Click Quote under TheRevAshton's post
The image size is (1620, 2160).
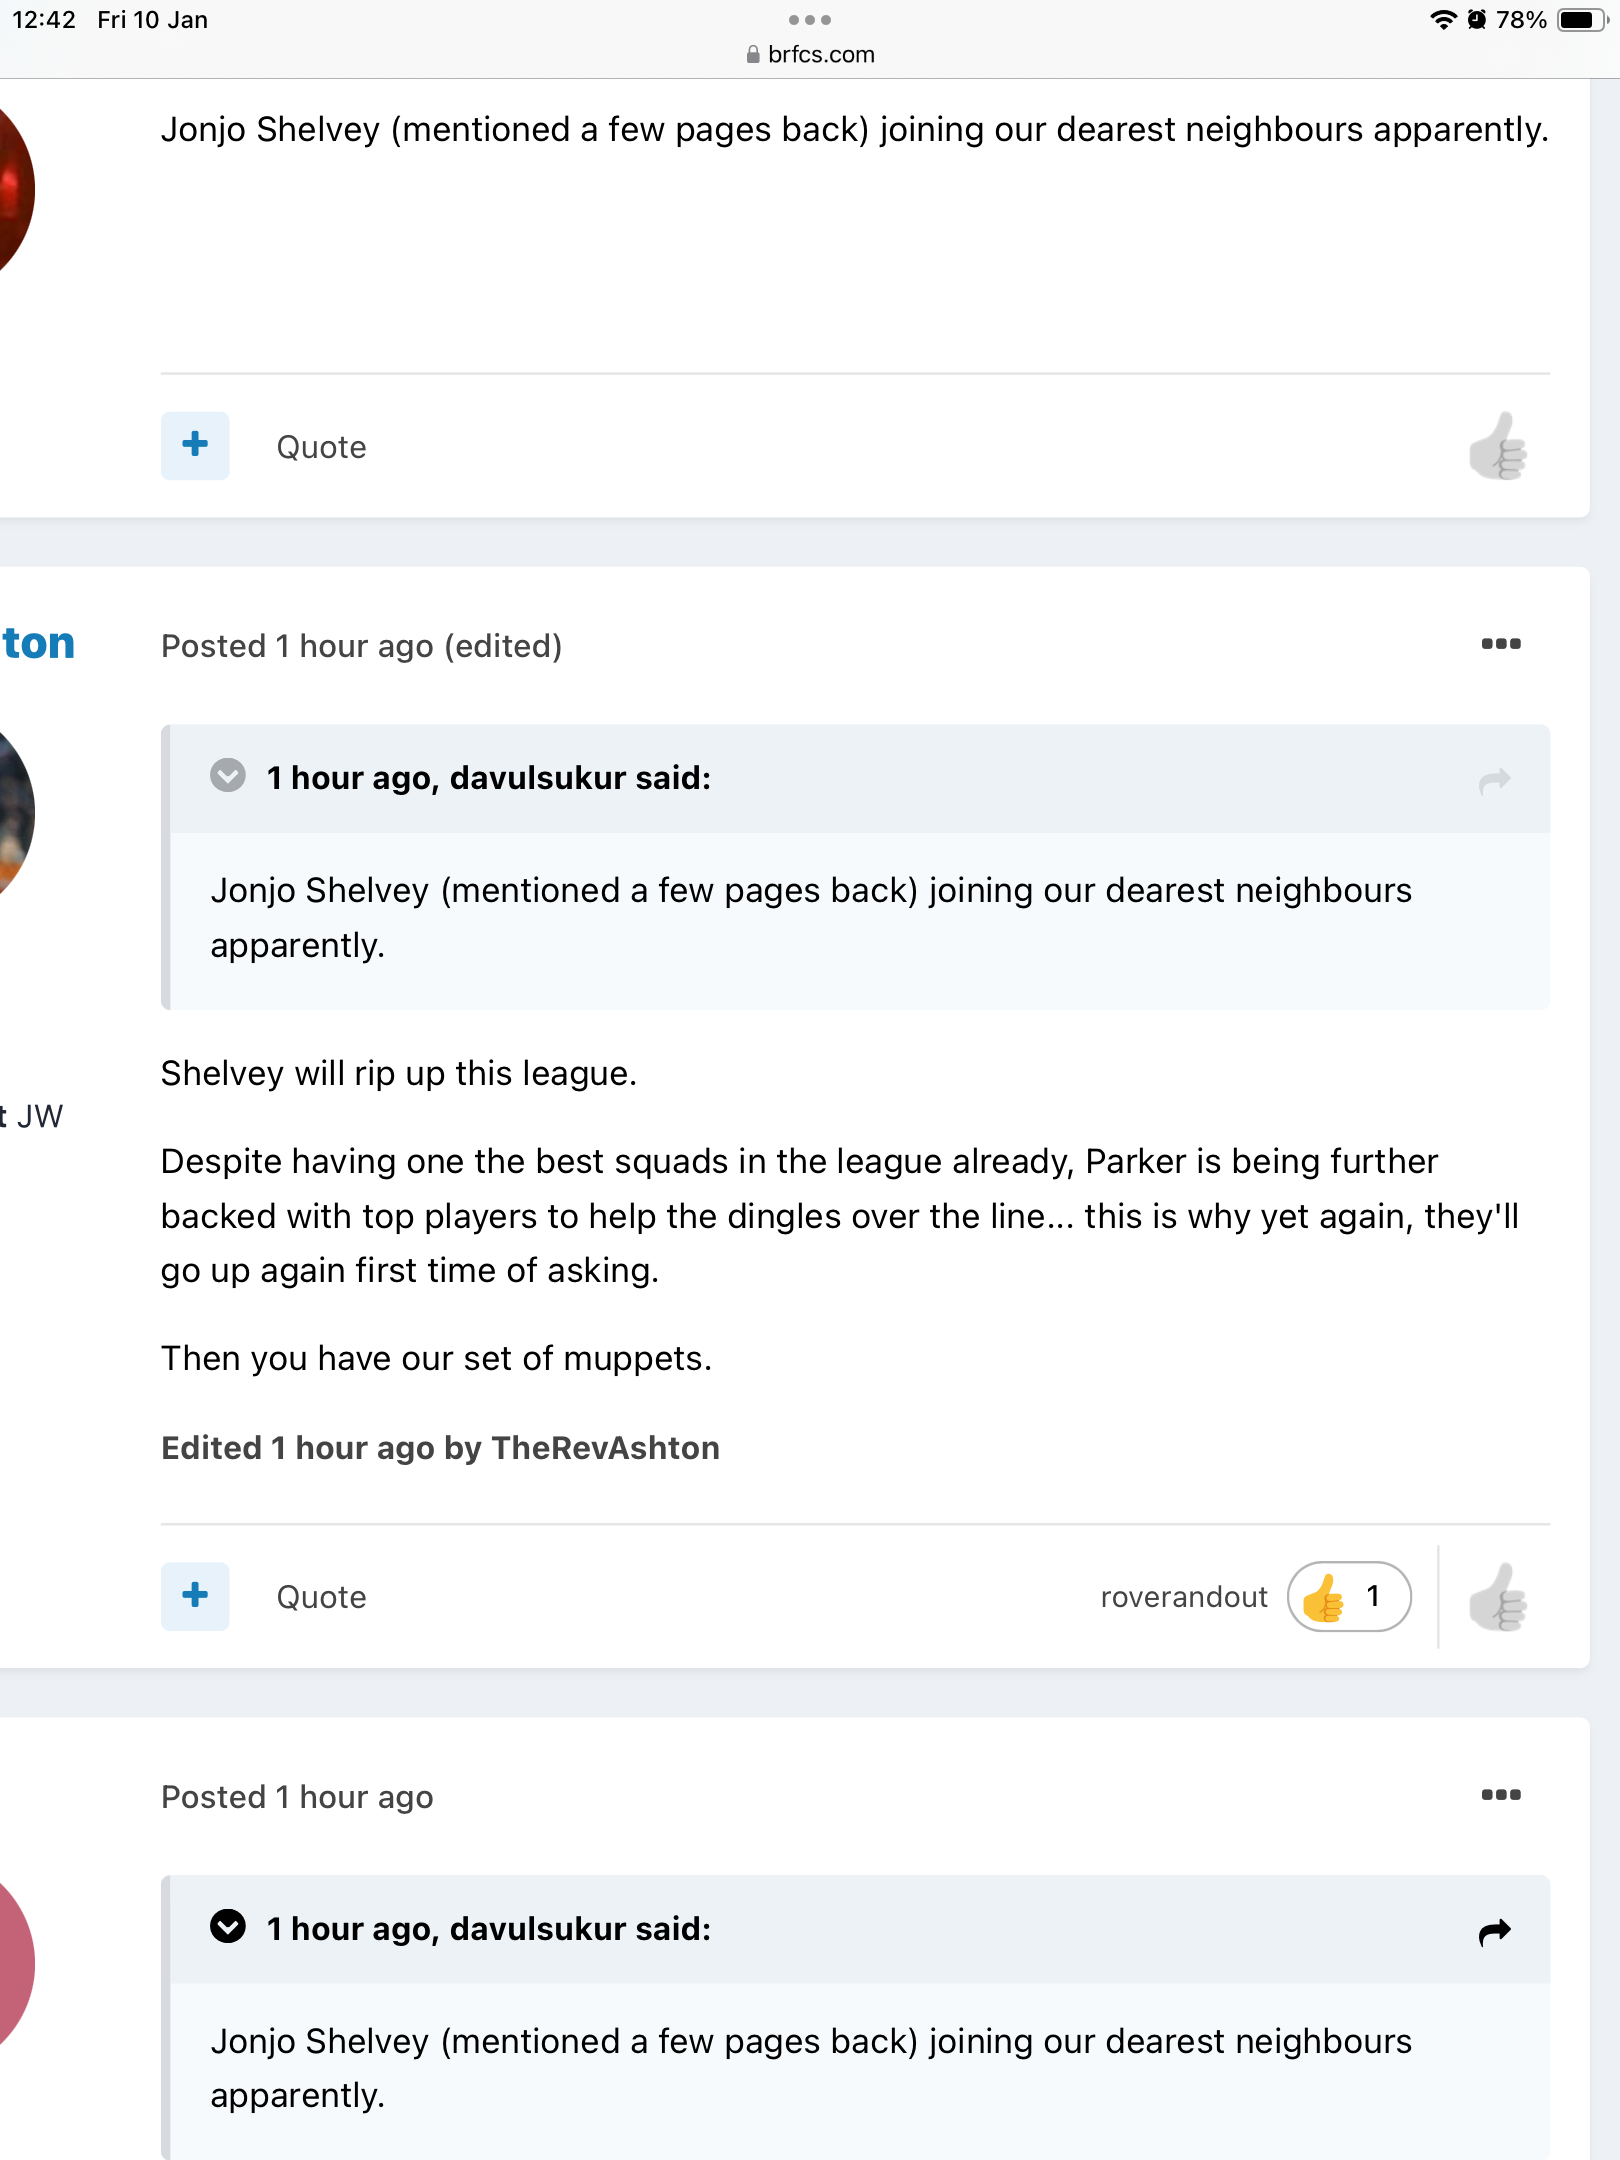pyautogui.click(x=321, y=1597)
